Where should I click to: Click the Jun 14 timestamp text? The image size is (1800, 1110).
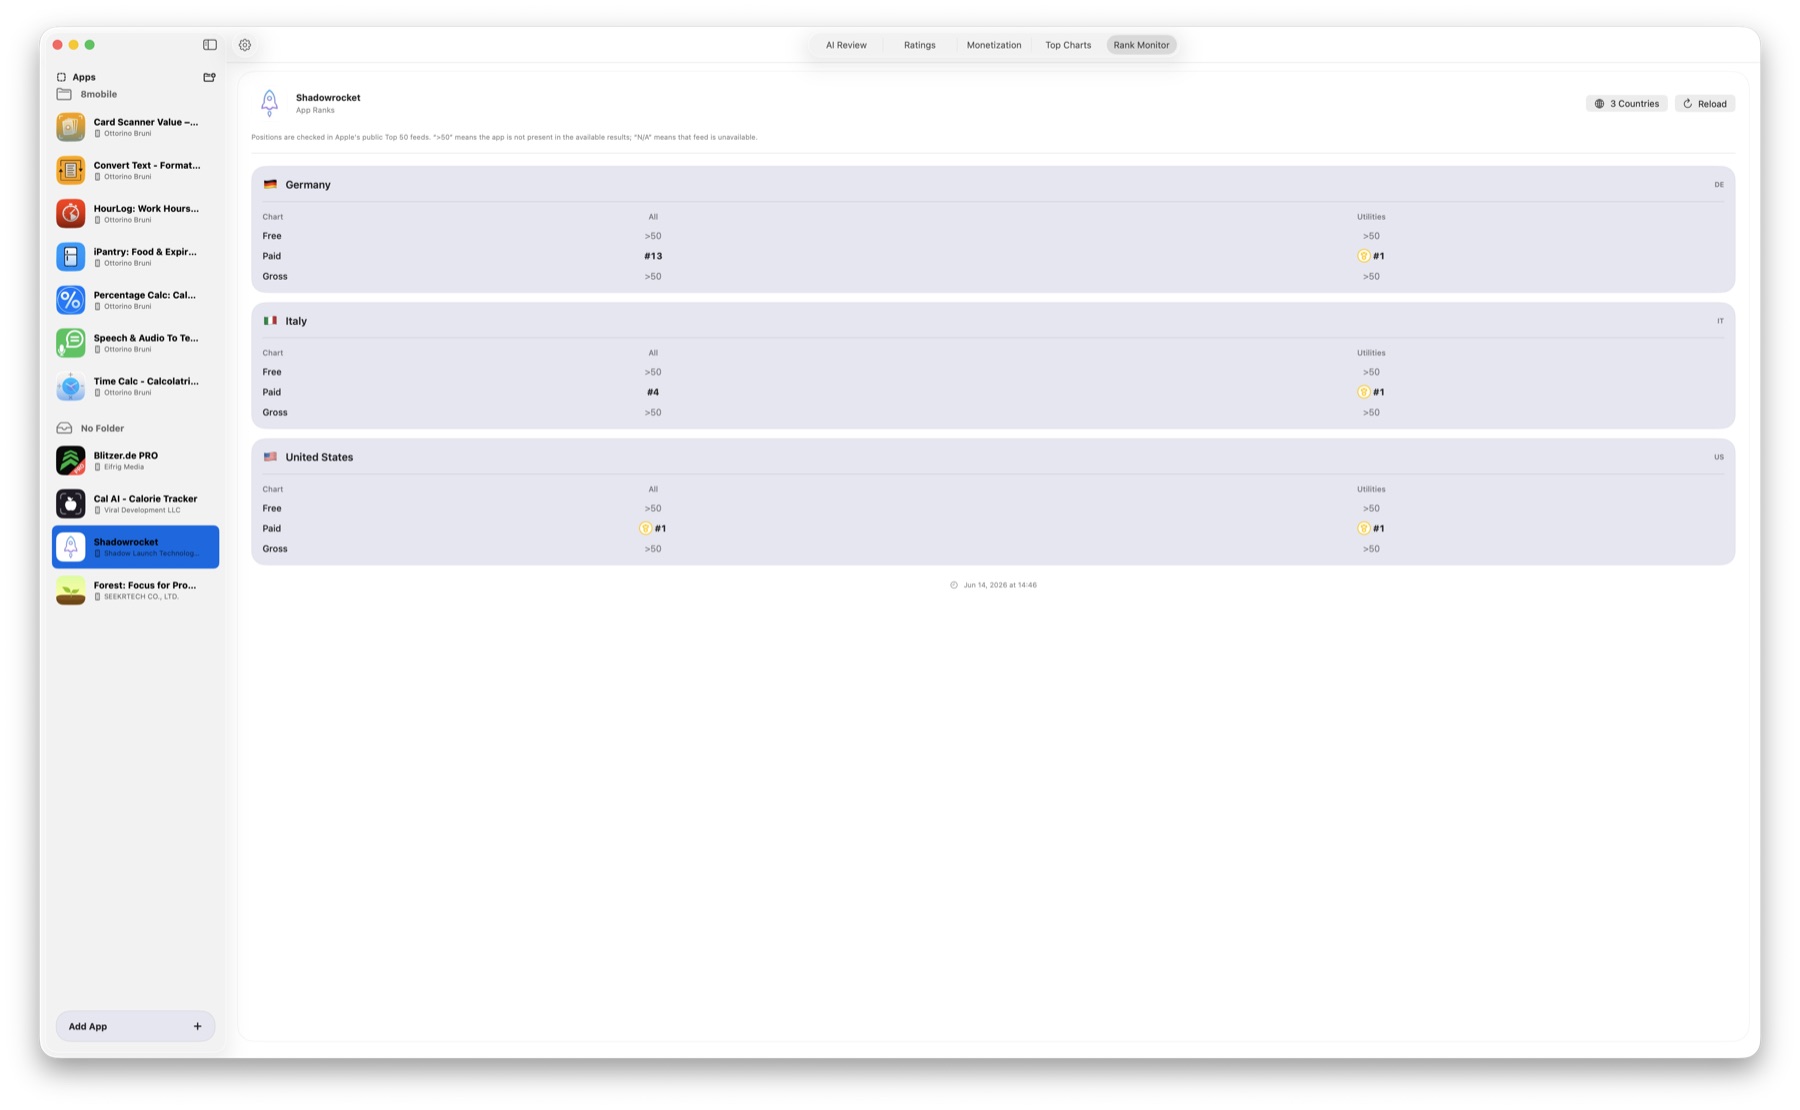point(1000,585)
